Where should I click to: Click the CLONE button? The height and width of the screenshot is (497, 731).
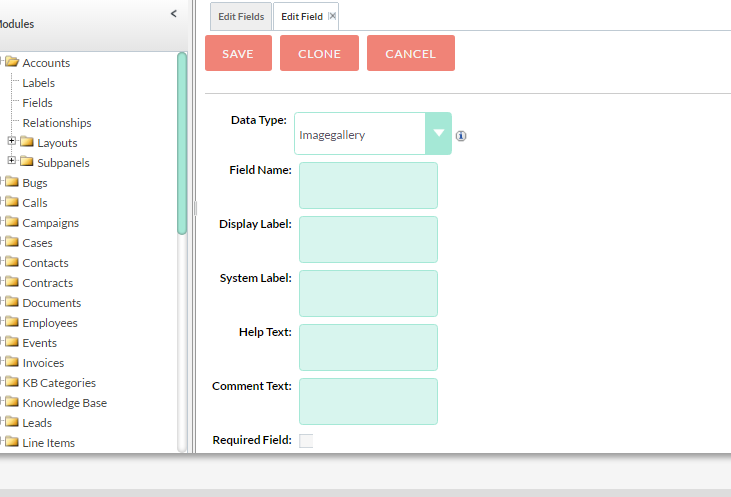319,53
